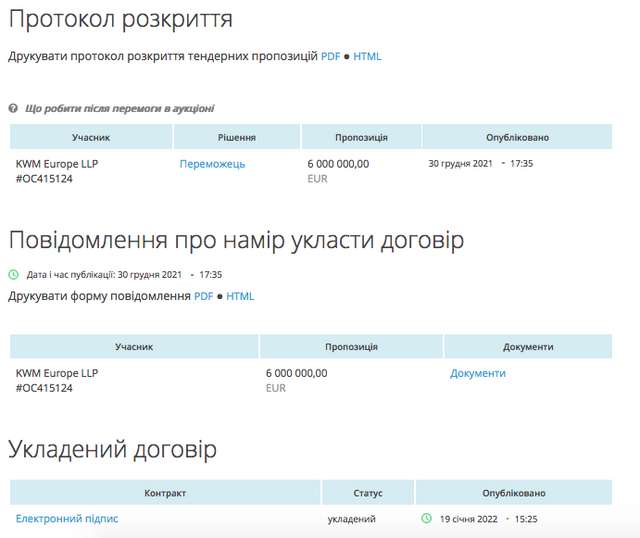
Task: Click the green clock icon beside the publication date
Action: click(x=14, y=274)
